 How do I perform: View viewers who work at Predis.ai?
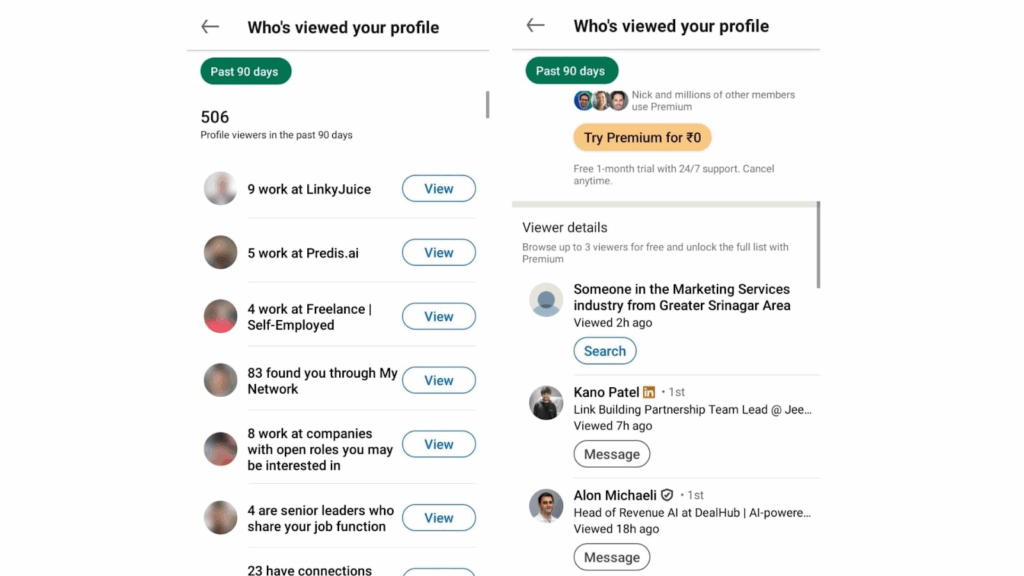coord(438,253)
